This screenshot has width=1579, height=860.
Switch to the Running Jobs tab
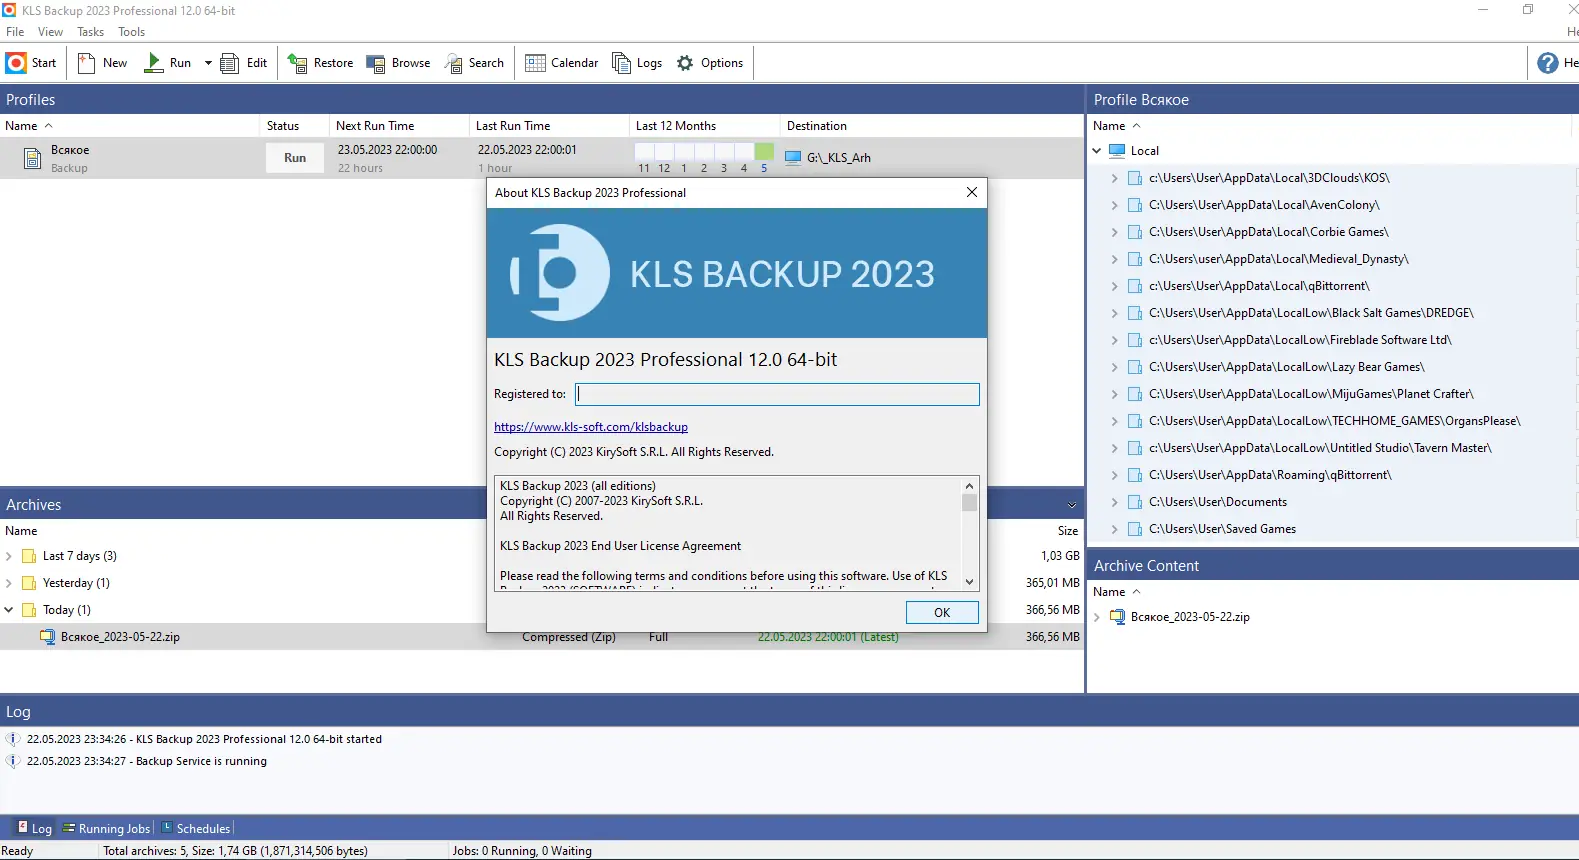coord(106,828)
